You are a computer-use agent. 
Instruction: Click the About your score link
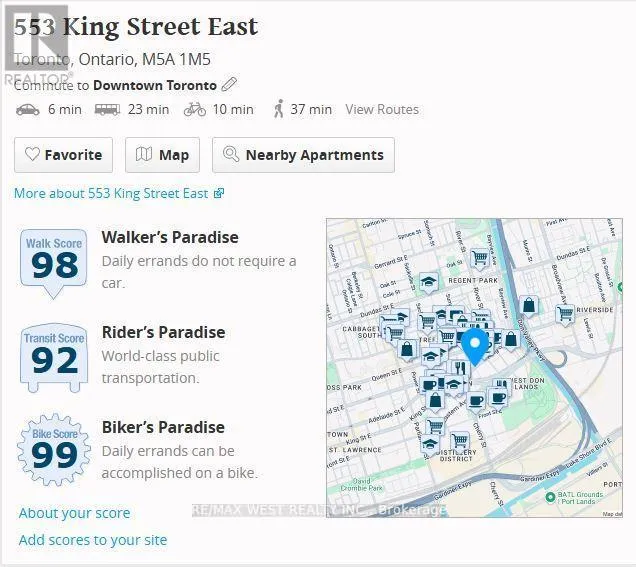74,513
